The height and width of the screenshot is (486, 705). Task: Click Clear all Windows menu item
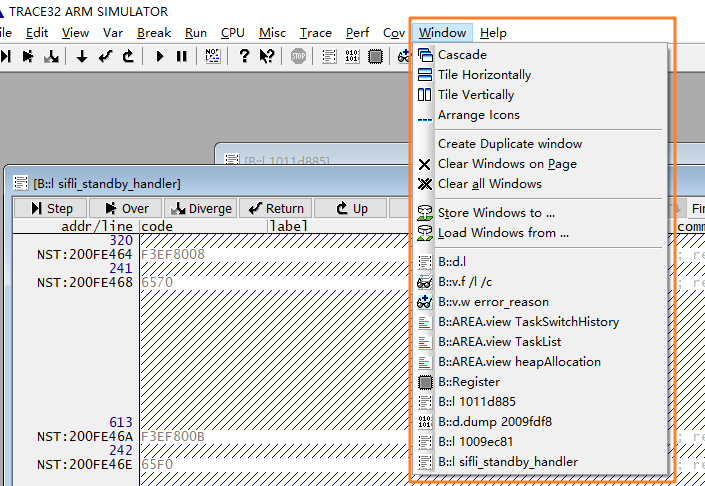click(x=489, y=184)
